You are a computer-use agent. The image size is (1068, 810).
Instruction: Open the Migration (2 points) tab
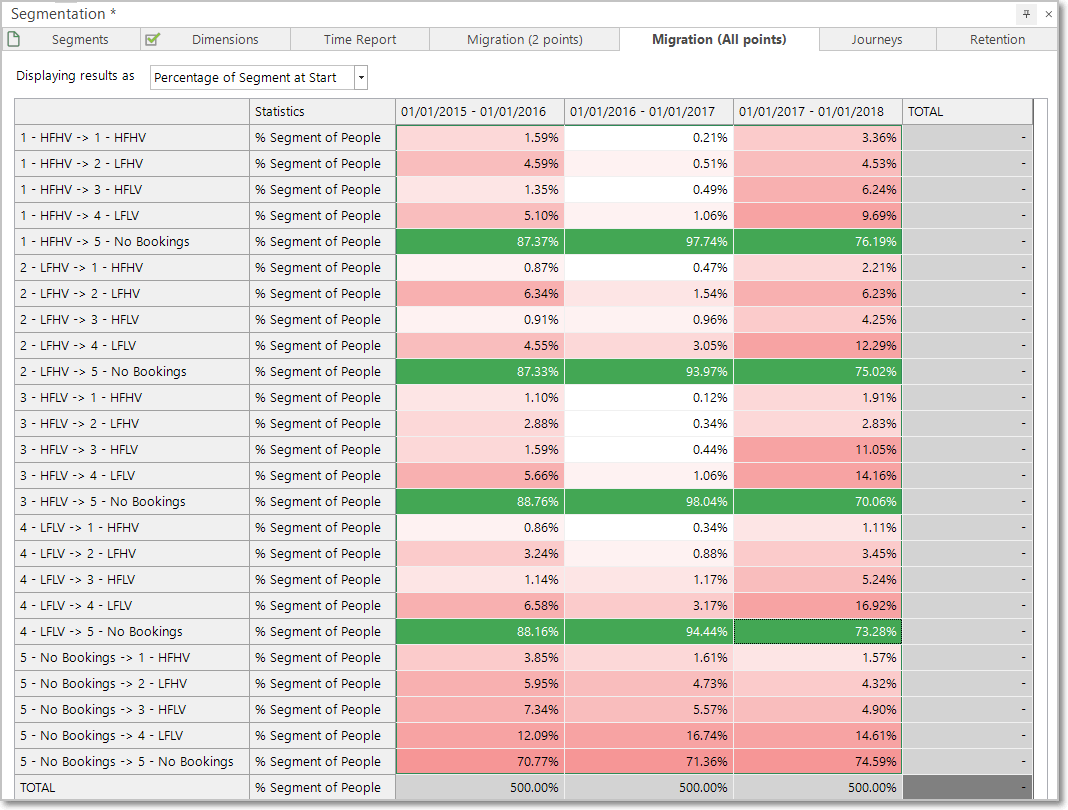pyautogui.click(x=524, y=40)
